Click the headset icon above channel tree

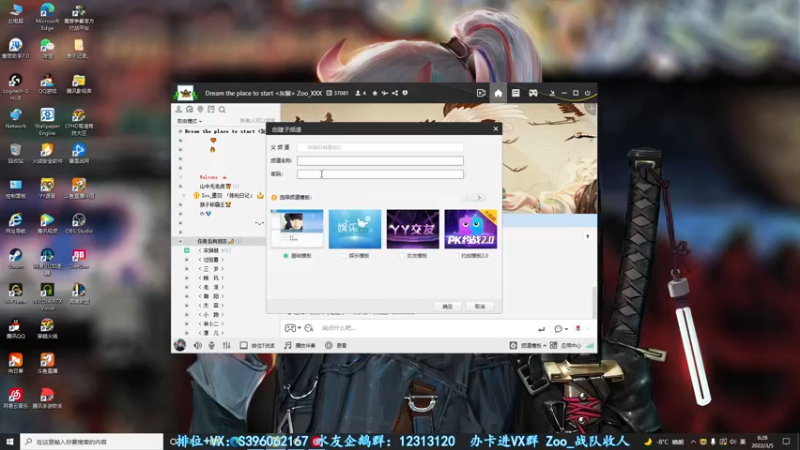pos(189,109)
